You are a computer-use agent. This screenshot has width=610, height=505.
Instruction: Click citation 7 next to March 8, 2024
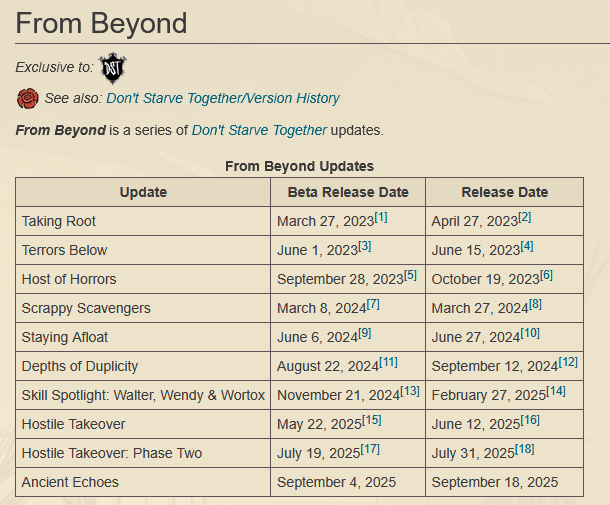coord(373,304)
